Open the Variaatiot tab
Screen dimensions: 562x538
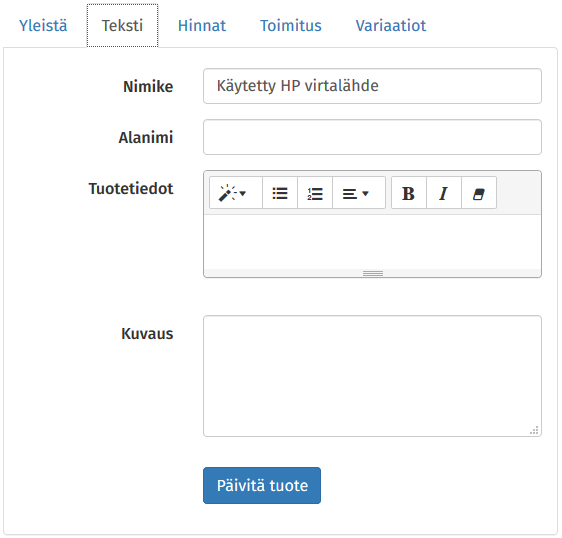click(x=391, y=26)
